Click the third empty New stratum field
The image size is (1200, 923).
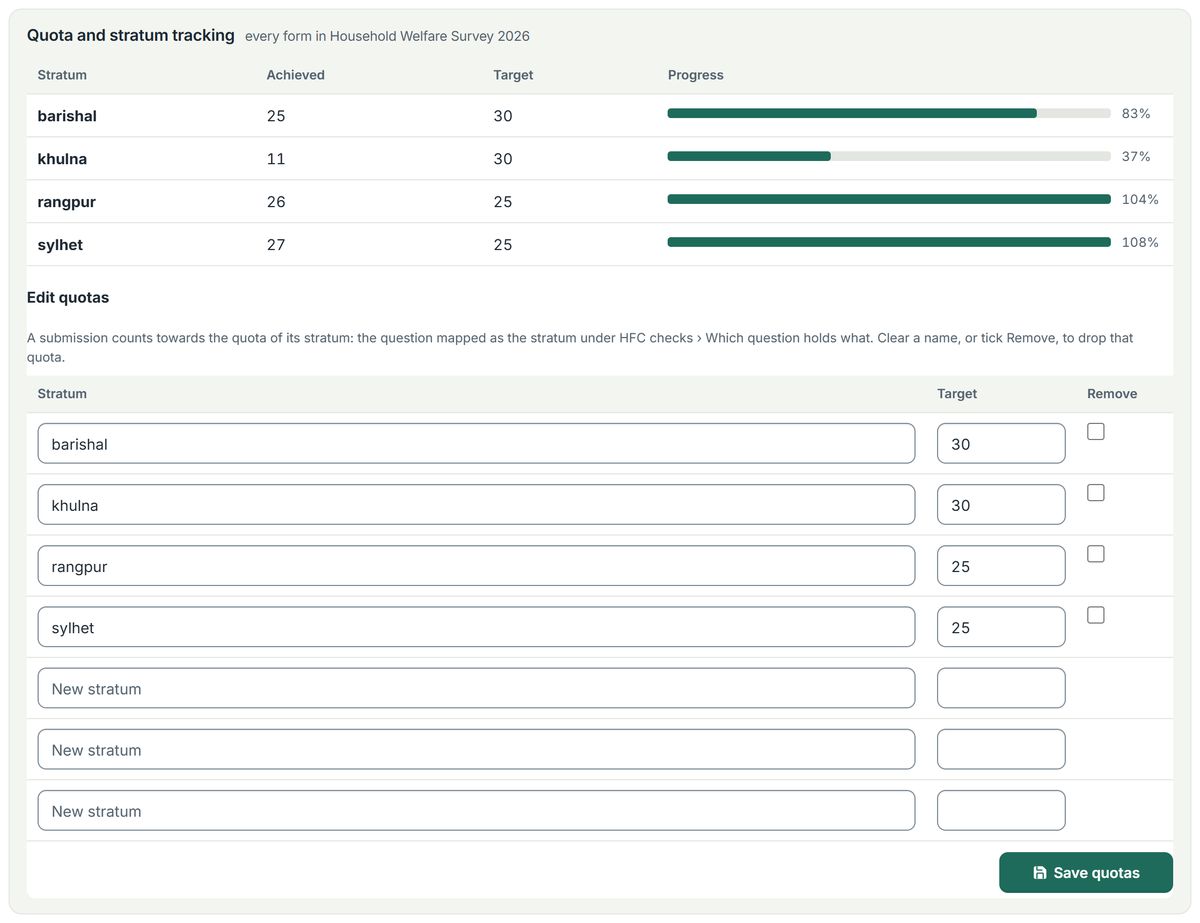(476, 810)
